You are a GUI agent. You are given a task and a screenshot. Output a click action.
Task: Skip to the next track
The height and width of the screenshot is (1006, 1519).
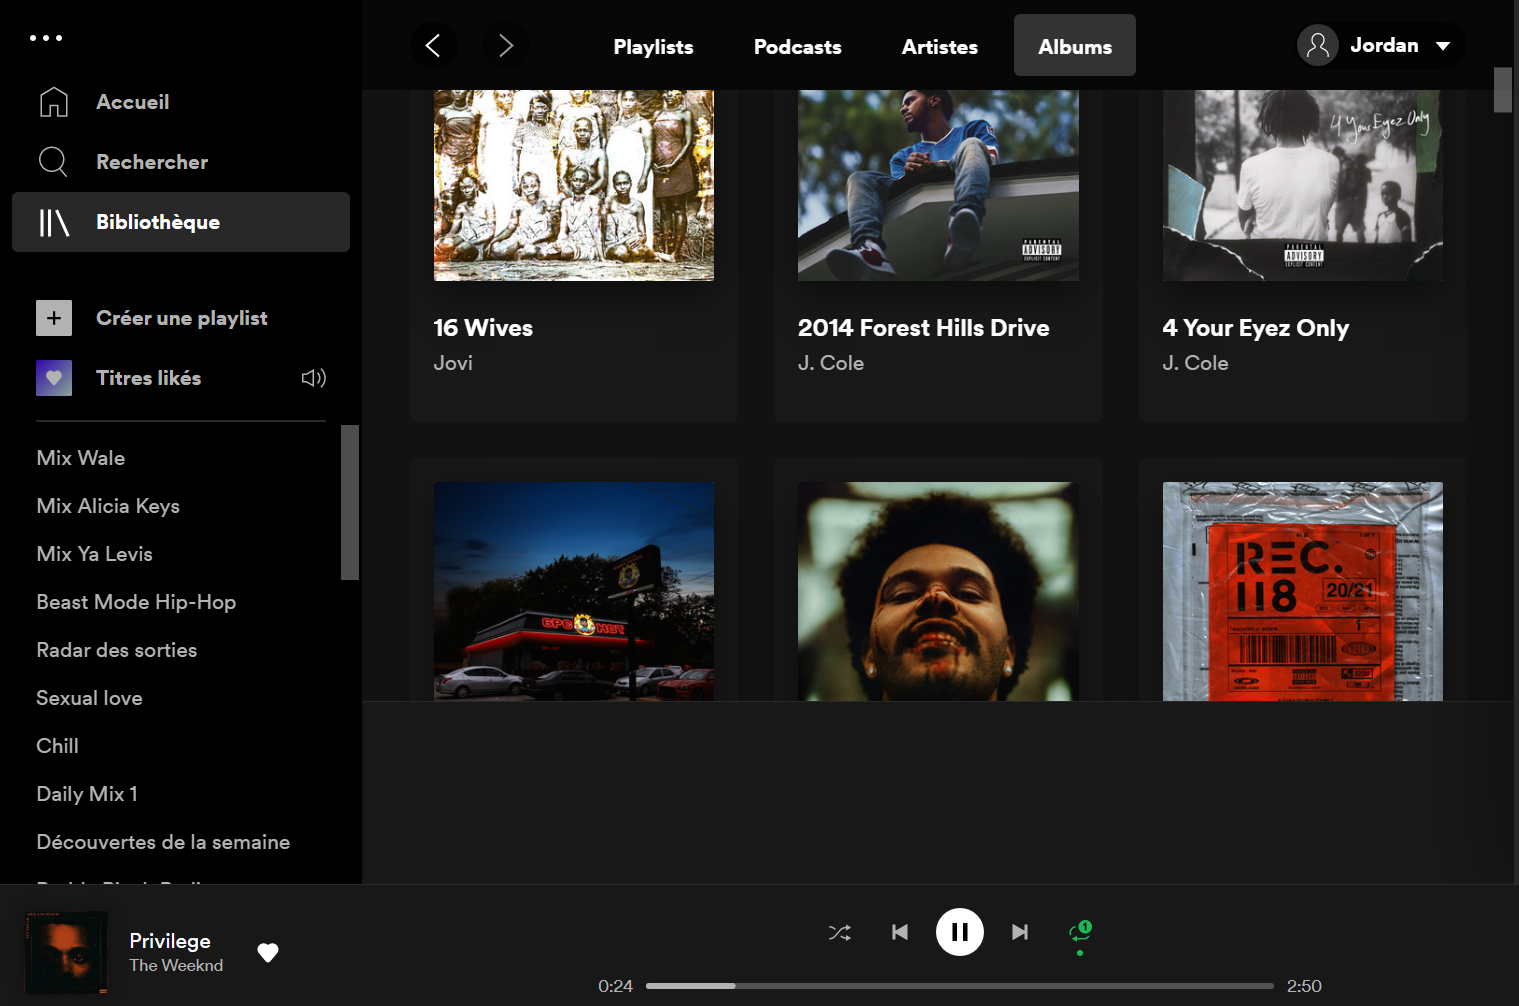[1019, 932]
